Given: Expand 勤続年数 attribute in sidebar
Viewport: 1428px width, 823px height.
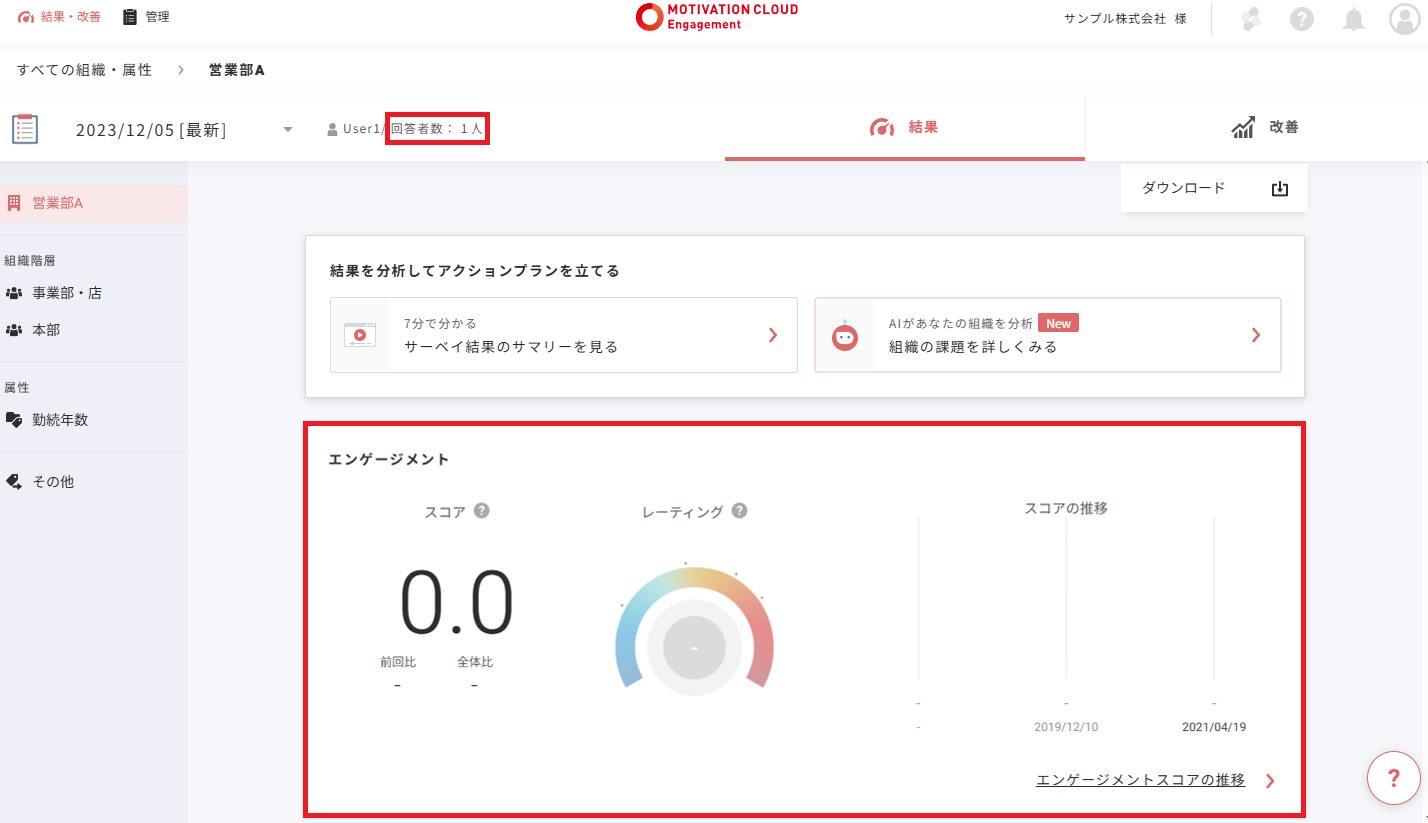Looking at the screenshot, I should 60,420.
